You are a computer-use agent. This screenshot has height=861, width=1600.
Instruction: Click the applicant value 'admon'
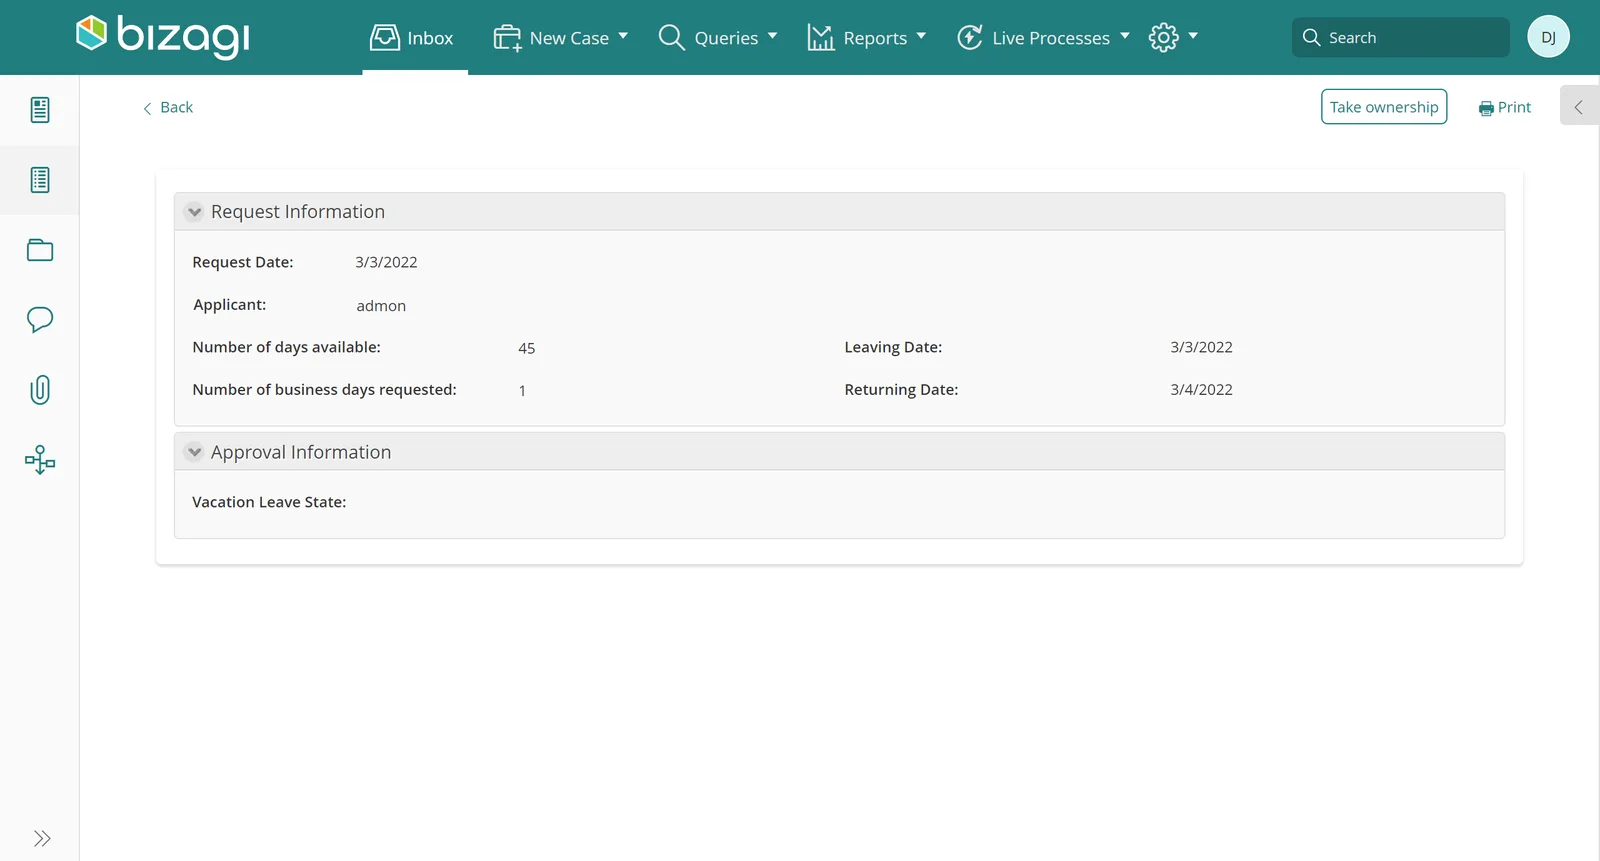381,306
